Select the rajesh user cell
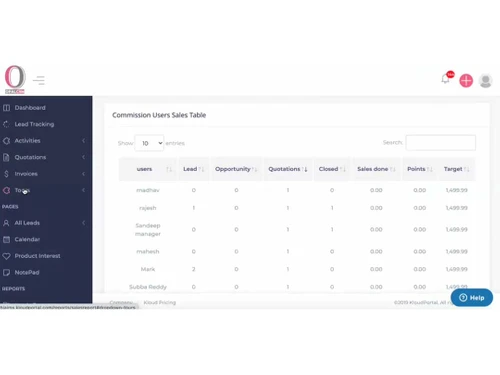This screenshot has height=375, width=500. [148, 208]
